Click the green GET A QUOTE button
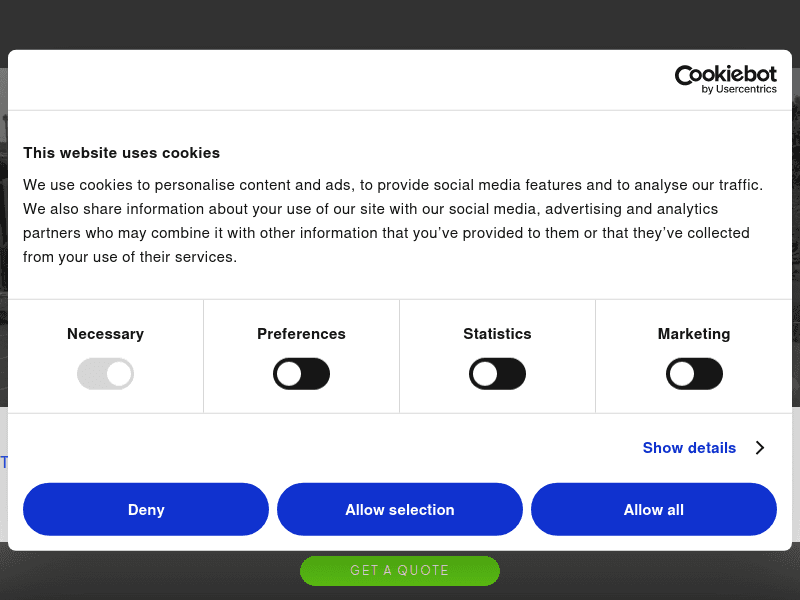 click(x=400, y=571)
